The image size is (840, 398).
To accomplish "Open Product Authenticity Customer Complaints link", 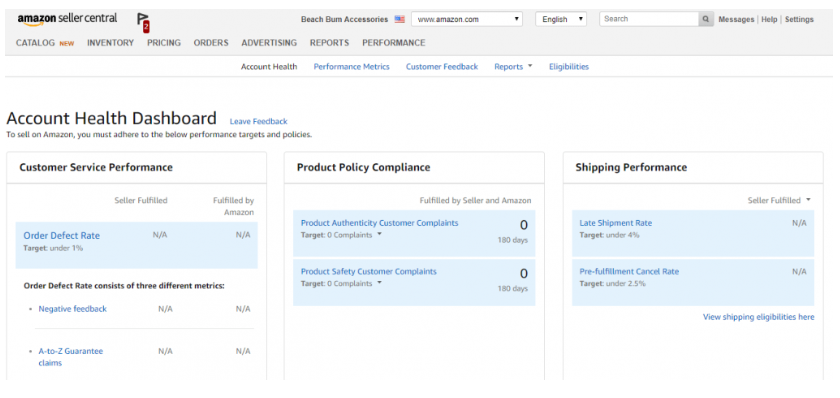I will click(x=379, y=223).
